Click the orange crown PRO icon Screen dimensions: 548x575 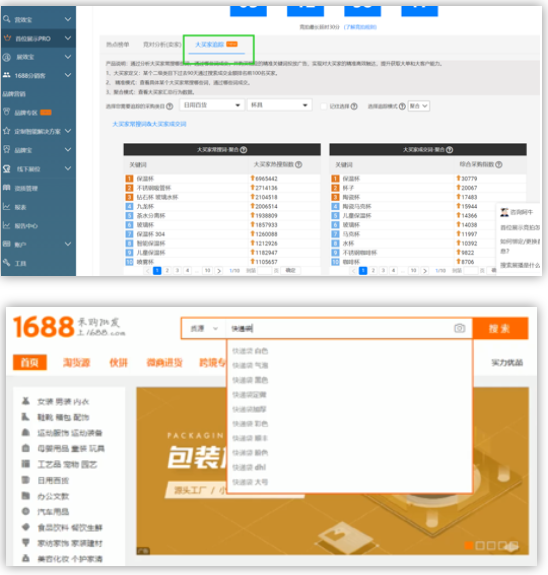(x=7, y=38)
